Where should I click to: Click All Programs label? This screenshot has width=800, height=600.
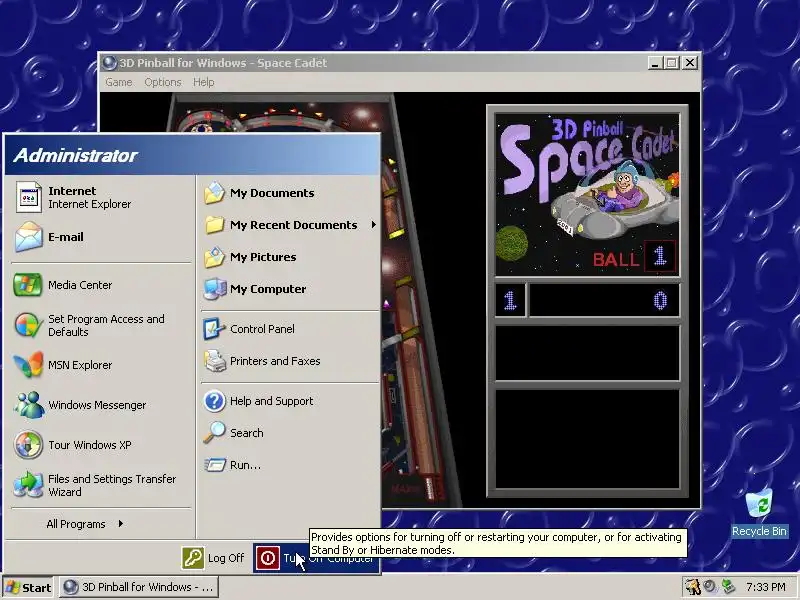(x=76, y=524)
